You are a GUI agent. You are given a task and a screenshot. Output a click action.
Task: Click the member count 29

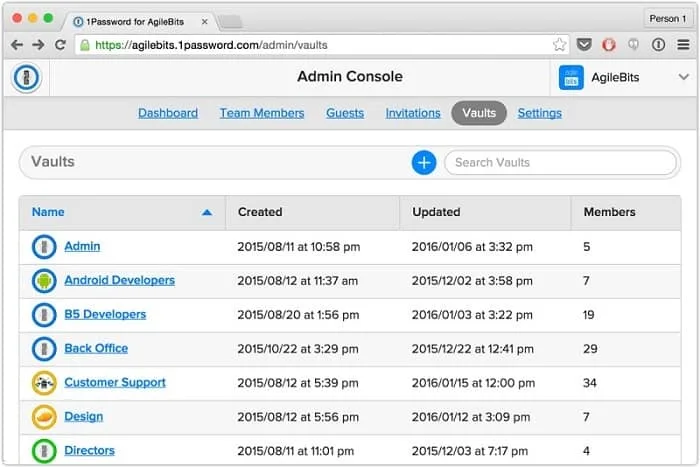pos(590,349)
